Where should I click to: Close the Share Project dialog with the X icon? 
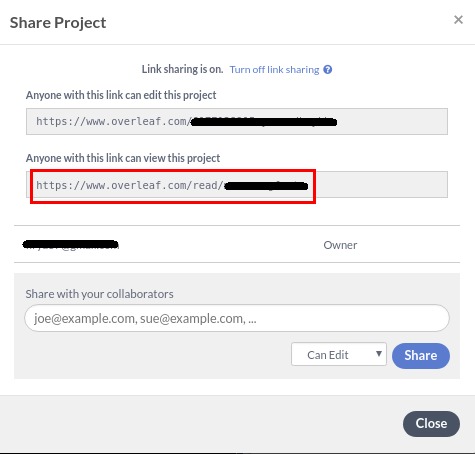pyautogui.click(x=458, y=20)
